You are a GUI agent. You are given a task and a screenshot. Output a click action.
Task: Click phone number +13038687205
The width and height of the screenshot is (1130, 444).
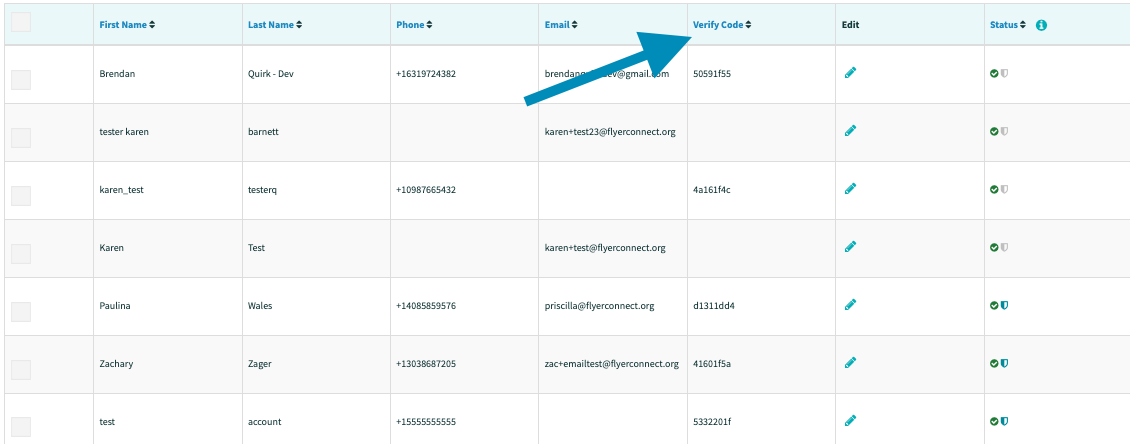[x=425, y=363]
